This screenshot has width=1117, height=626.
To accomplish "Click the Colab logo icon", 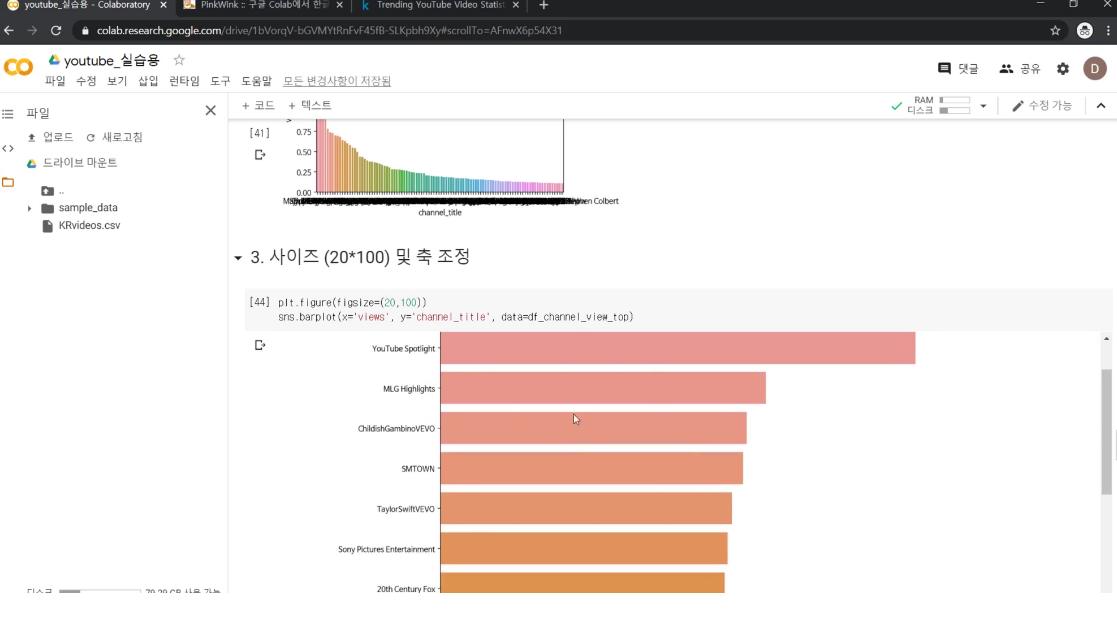I will click(19, 67).
